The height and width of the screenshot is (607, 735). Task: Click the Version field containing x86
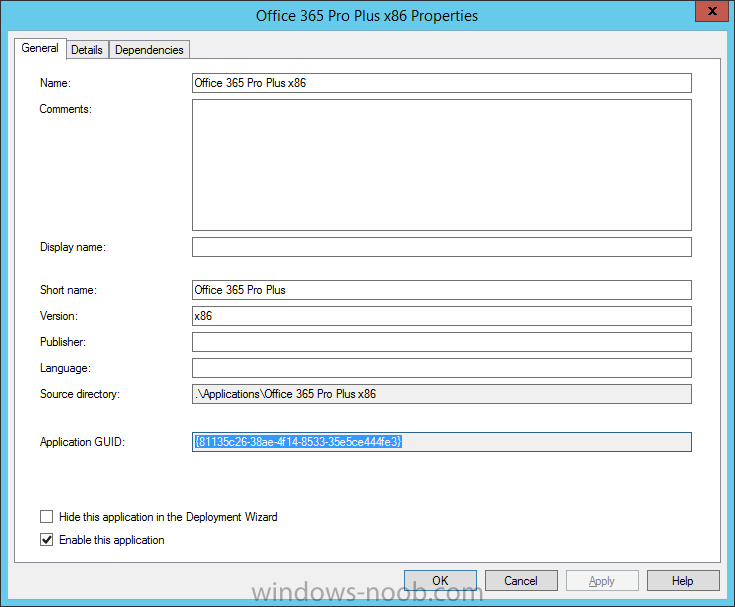(442, 316)
